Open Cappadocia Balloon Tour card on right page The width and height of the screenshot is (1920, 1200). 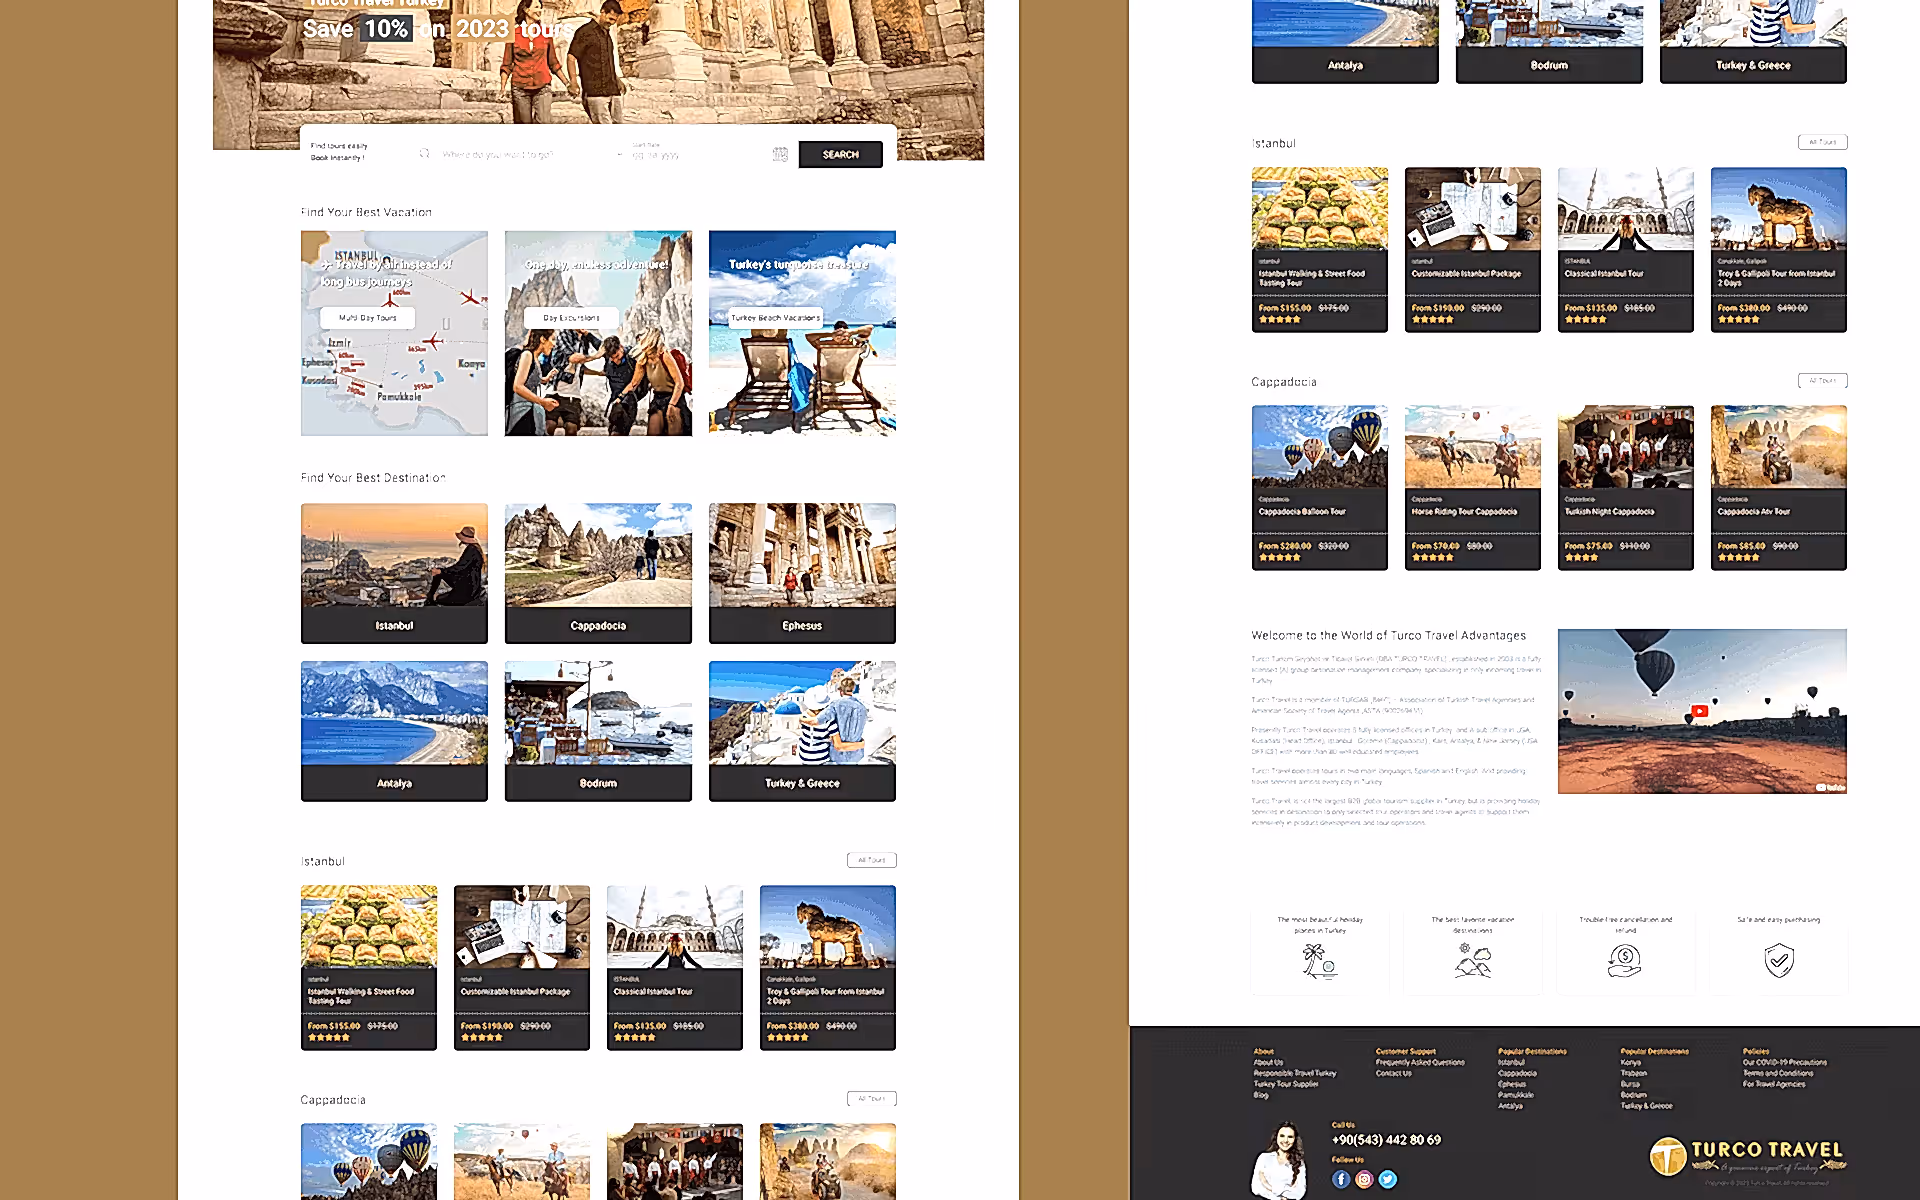(1320, 487)
